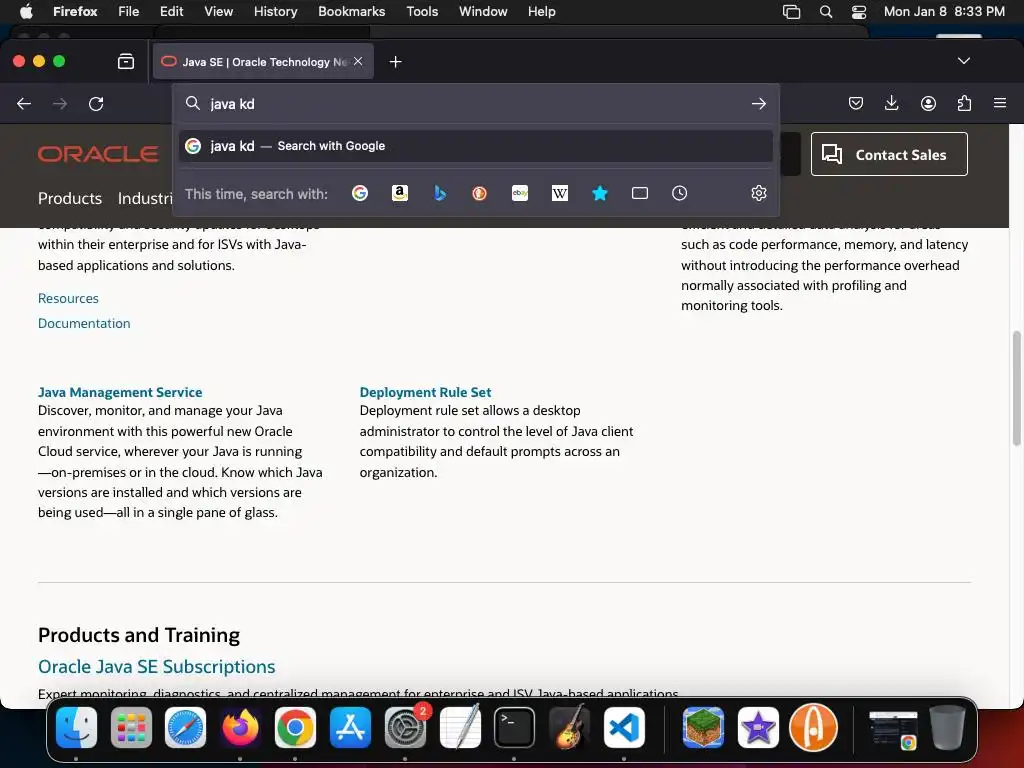The width and height of the screenshot is (1024, 768).
Task: Search this time with Amazon icon
Action: pos(400,193)
